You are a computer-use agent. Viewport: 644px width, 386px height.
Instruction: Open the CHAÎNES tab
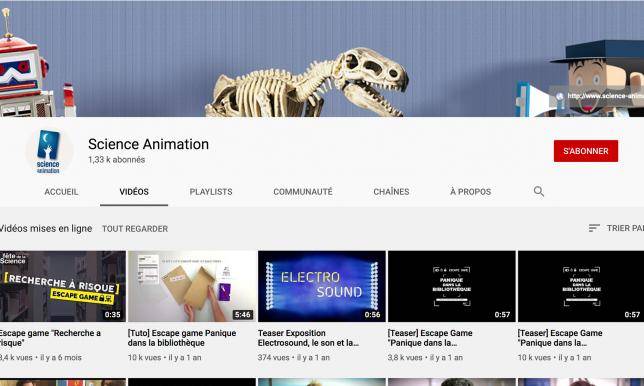coord(391,192)
